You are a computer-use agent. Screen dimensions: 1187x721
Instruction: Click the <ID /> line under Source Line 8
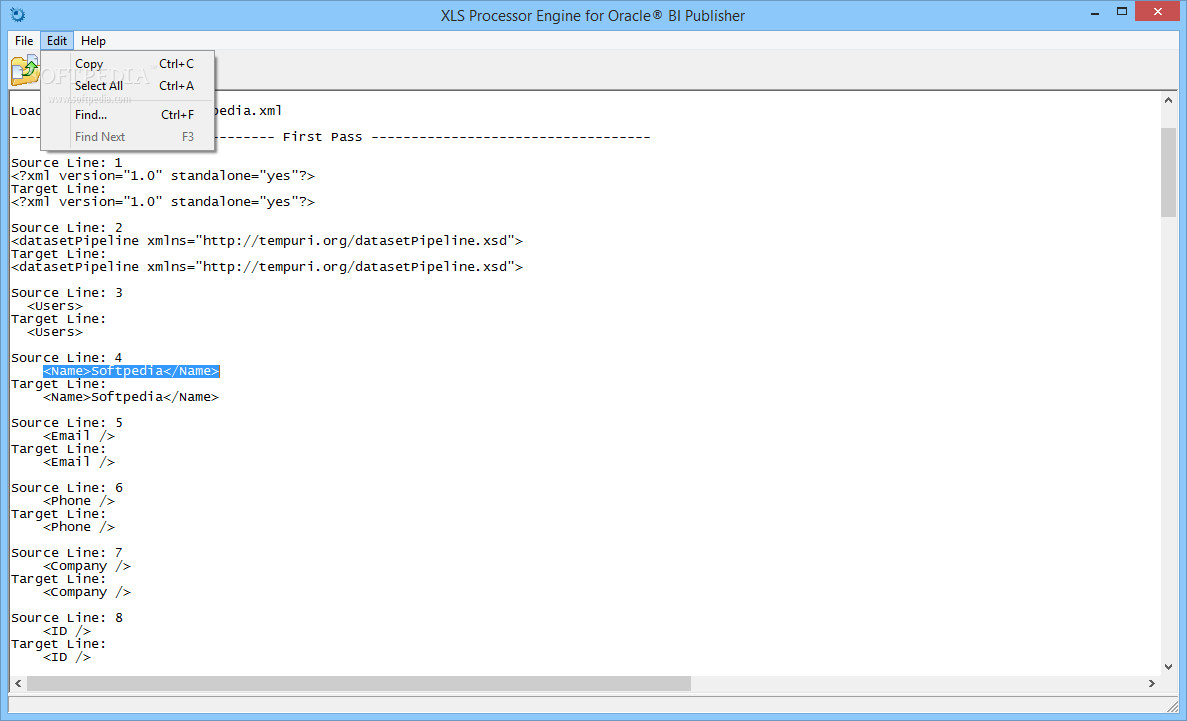67,631
